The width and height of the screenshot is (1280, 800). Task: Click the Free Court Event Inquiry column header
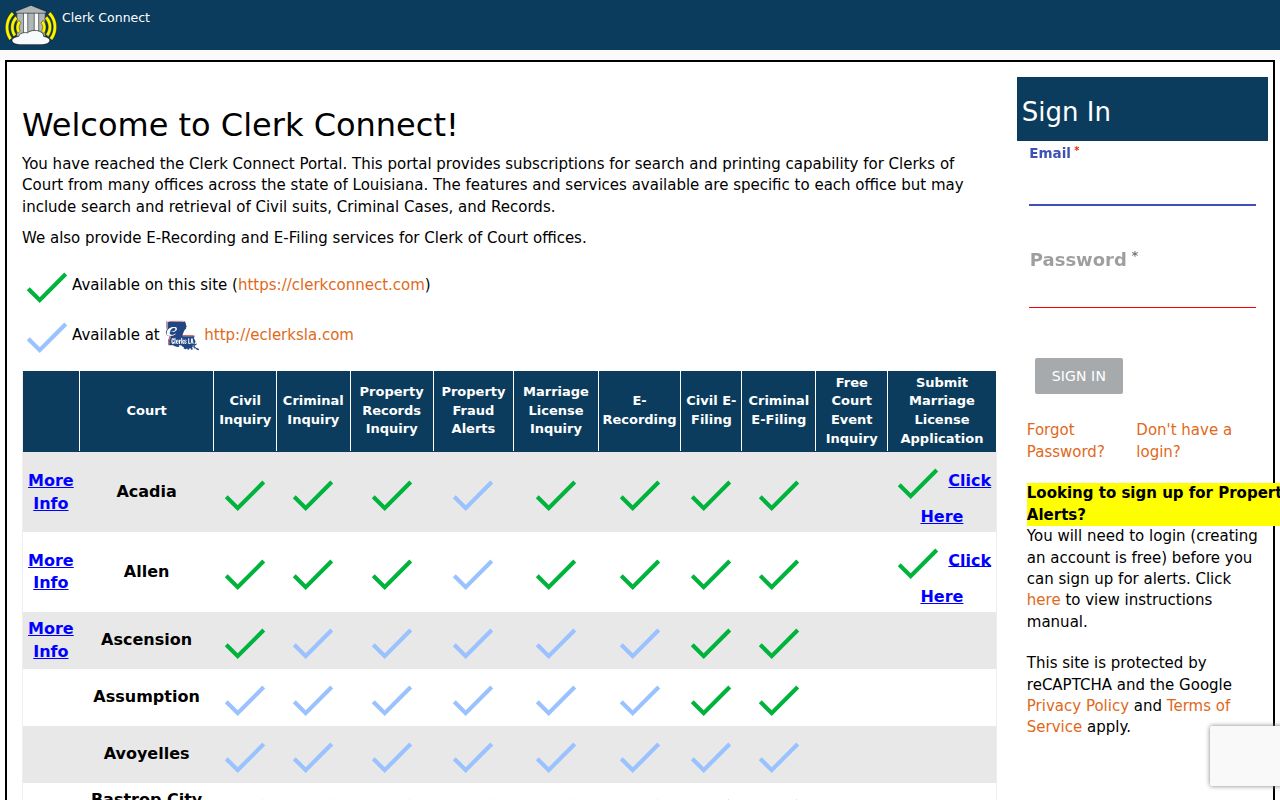pos(851,411)
